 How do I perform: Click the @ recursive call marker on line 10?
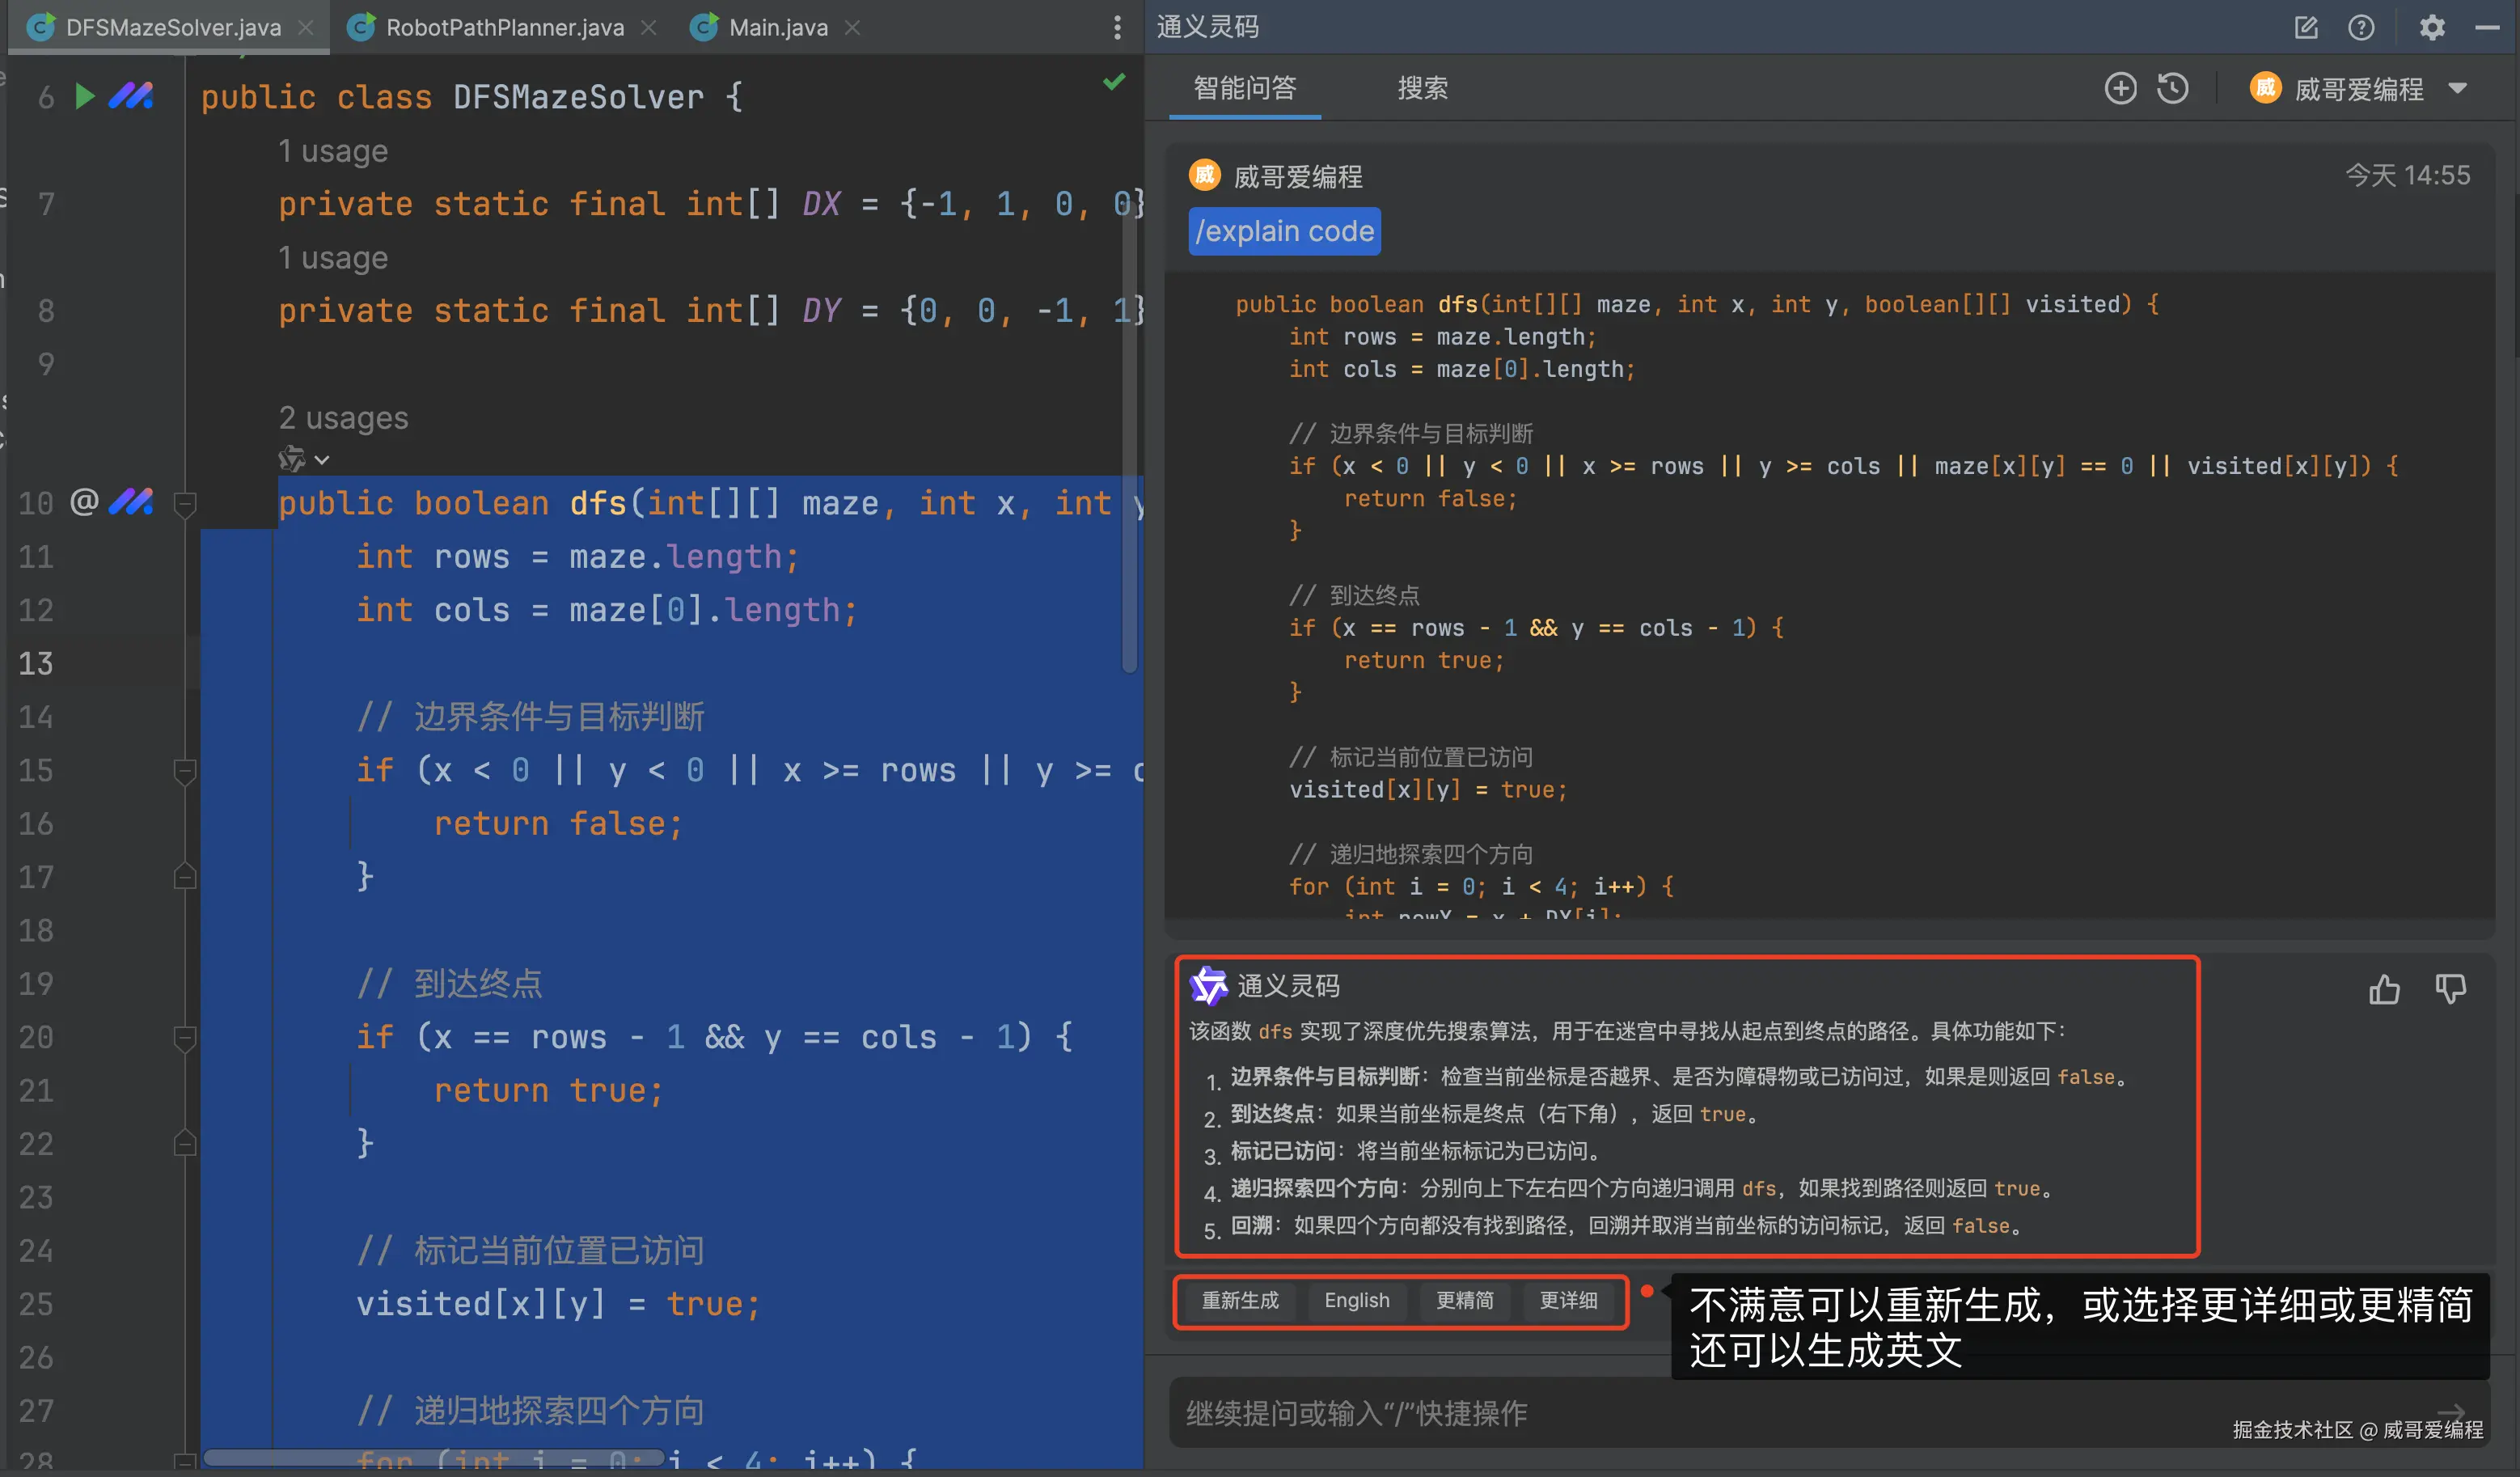[85, 502]
